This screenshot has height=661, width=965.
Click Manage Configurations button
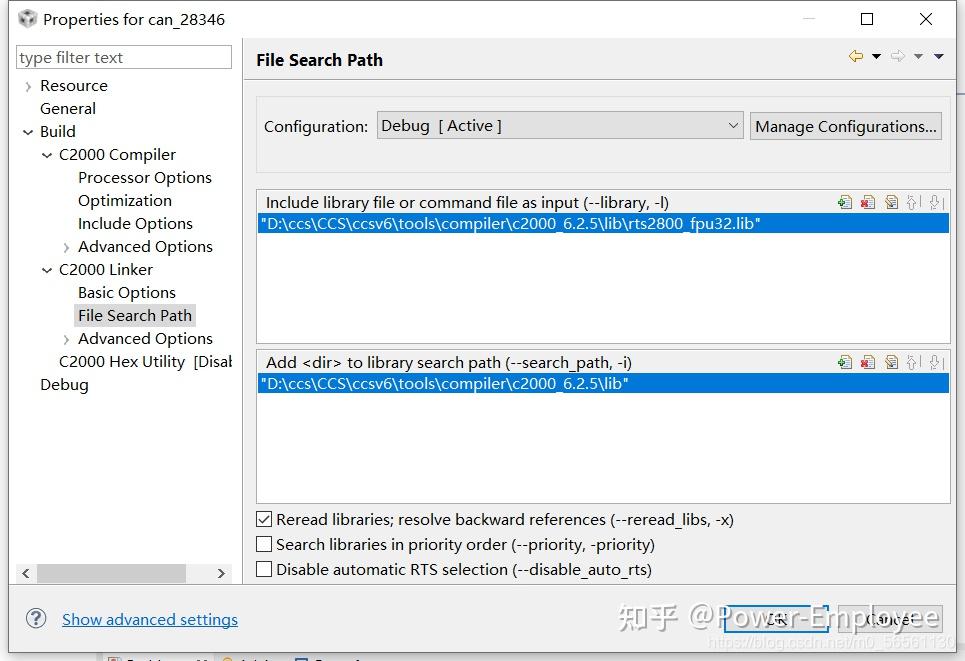point(845,126)
